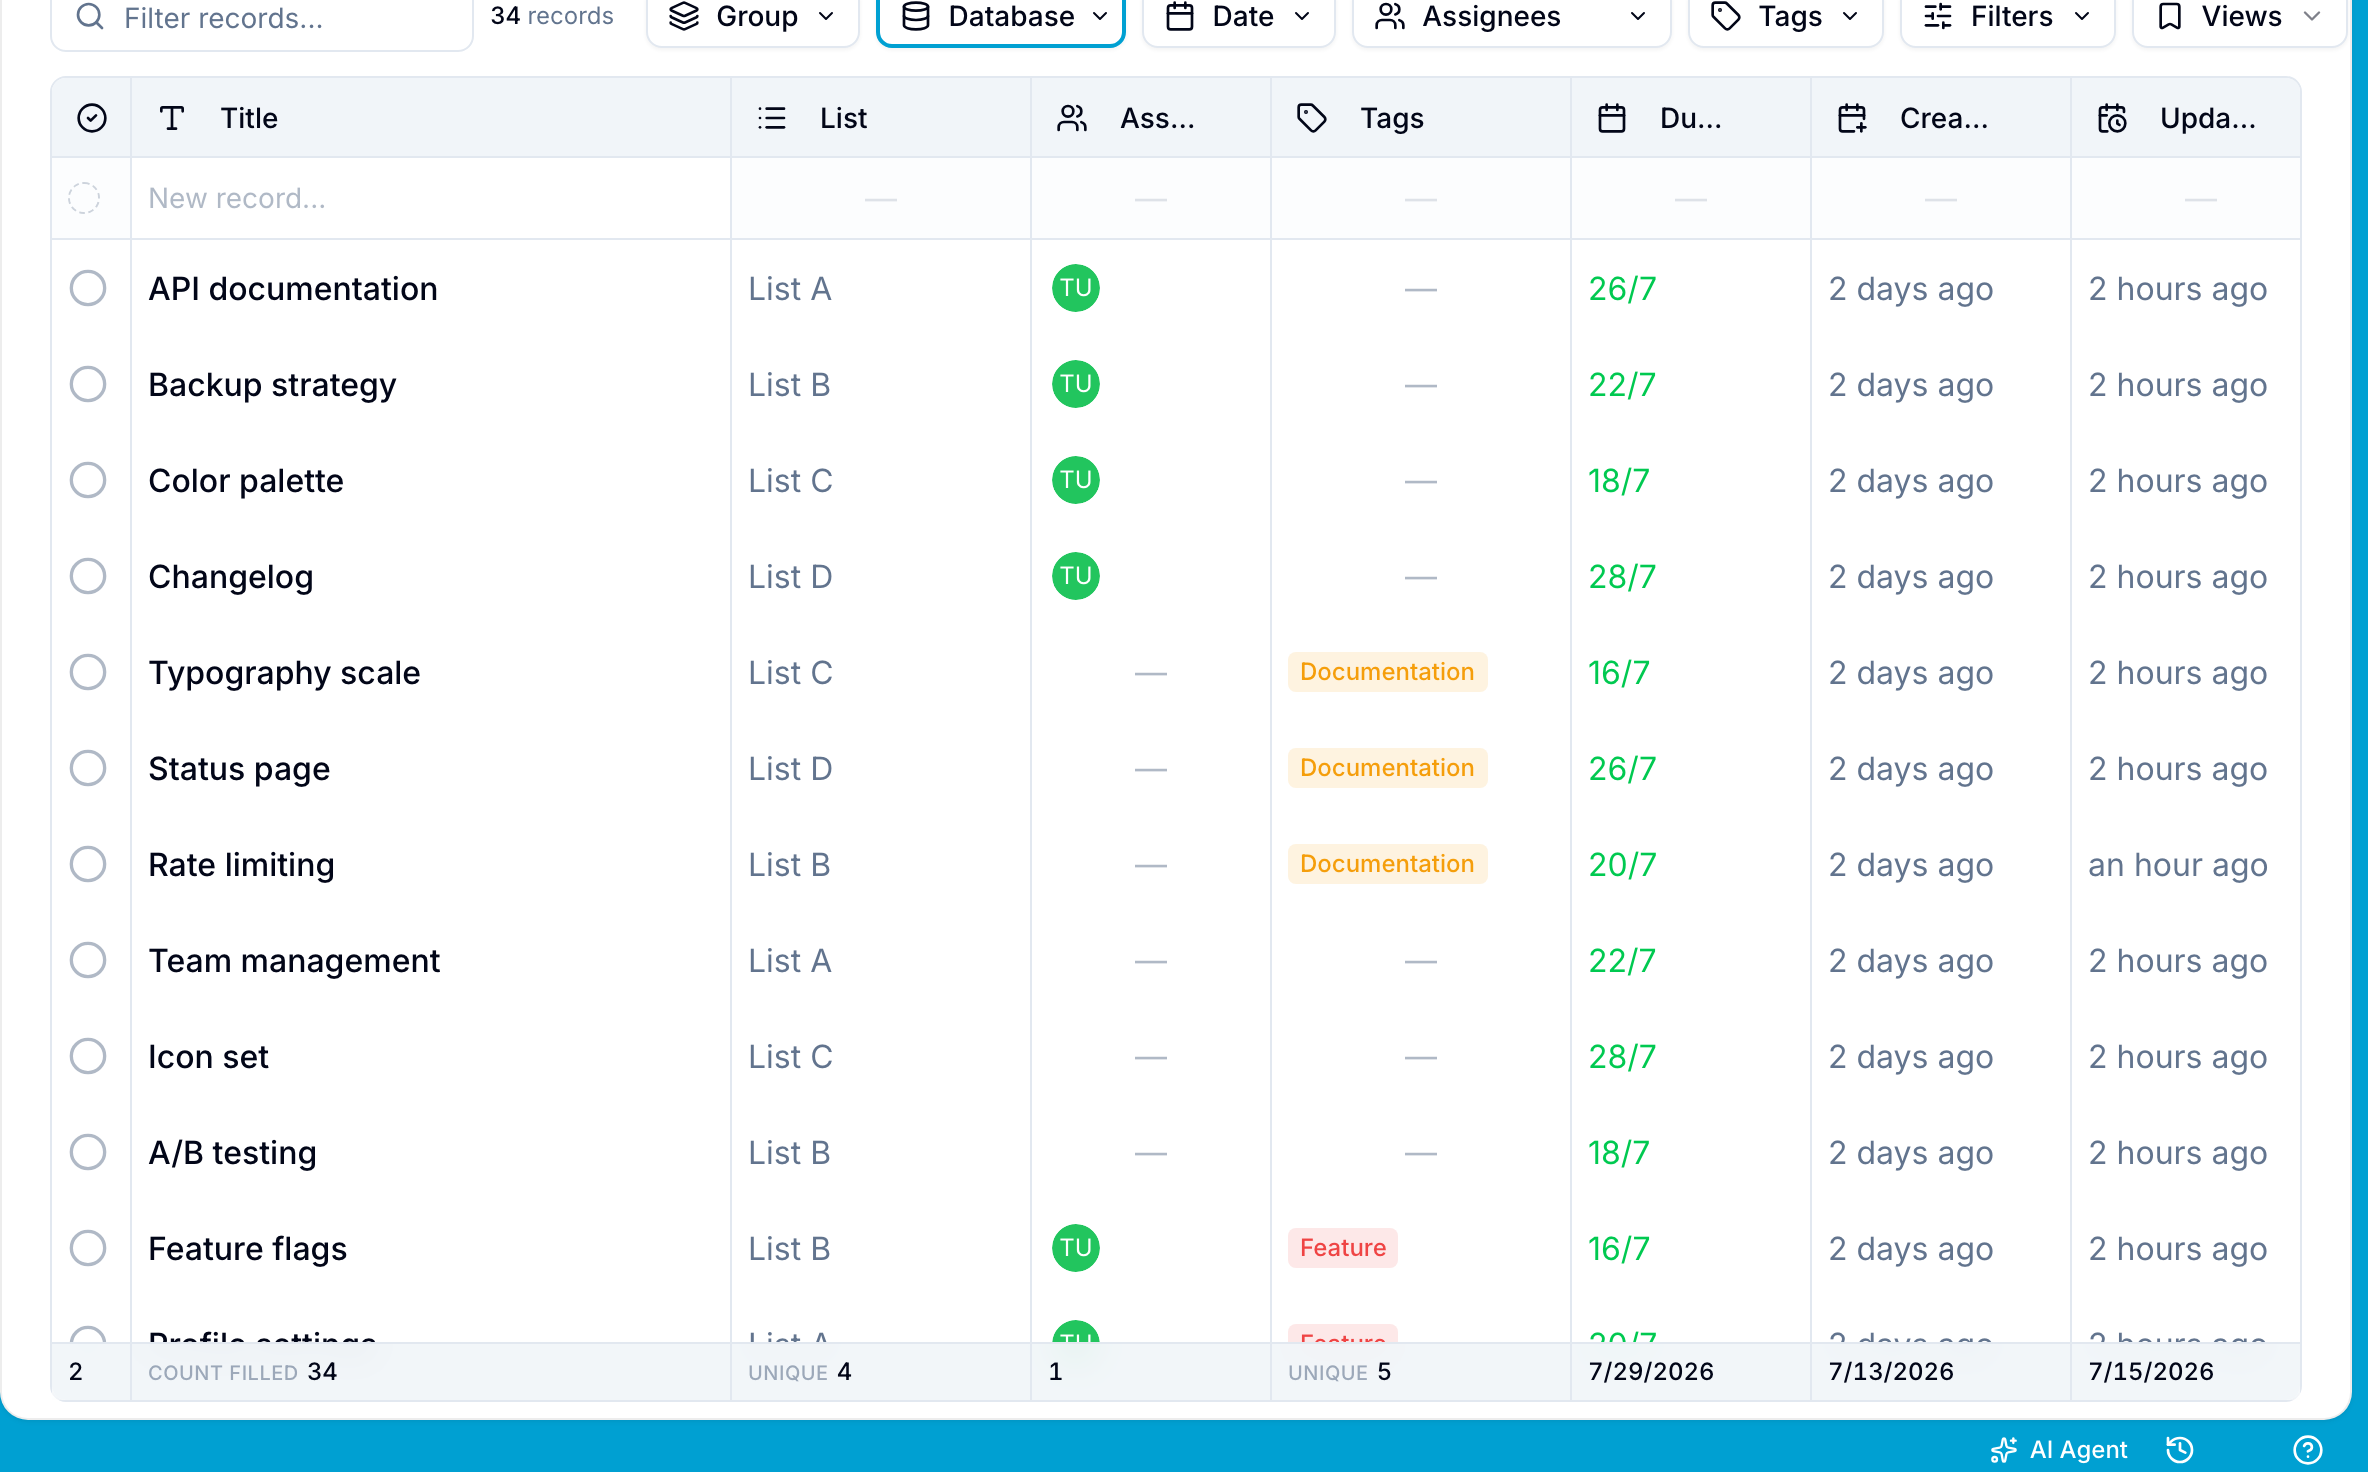Open the Views dropdown
This screenshot has width=2368, height=1472.
(2239, 17)
